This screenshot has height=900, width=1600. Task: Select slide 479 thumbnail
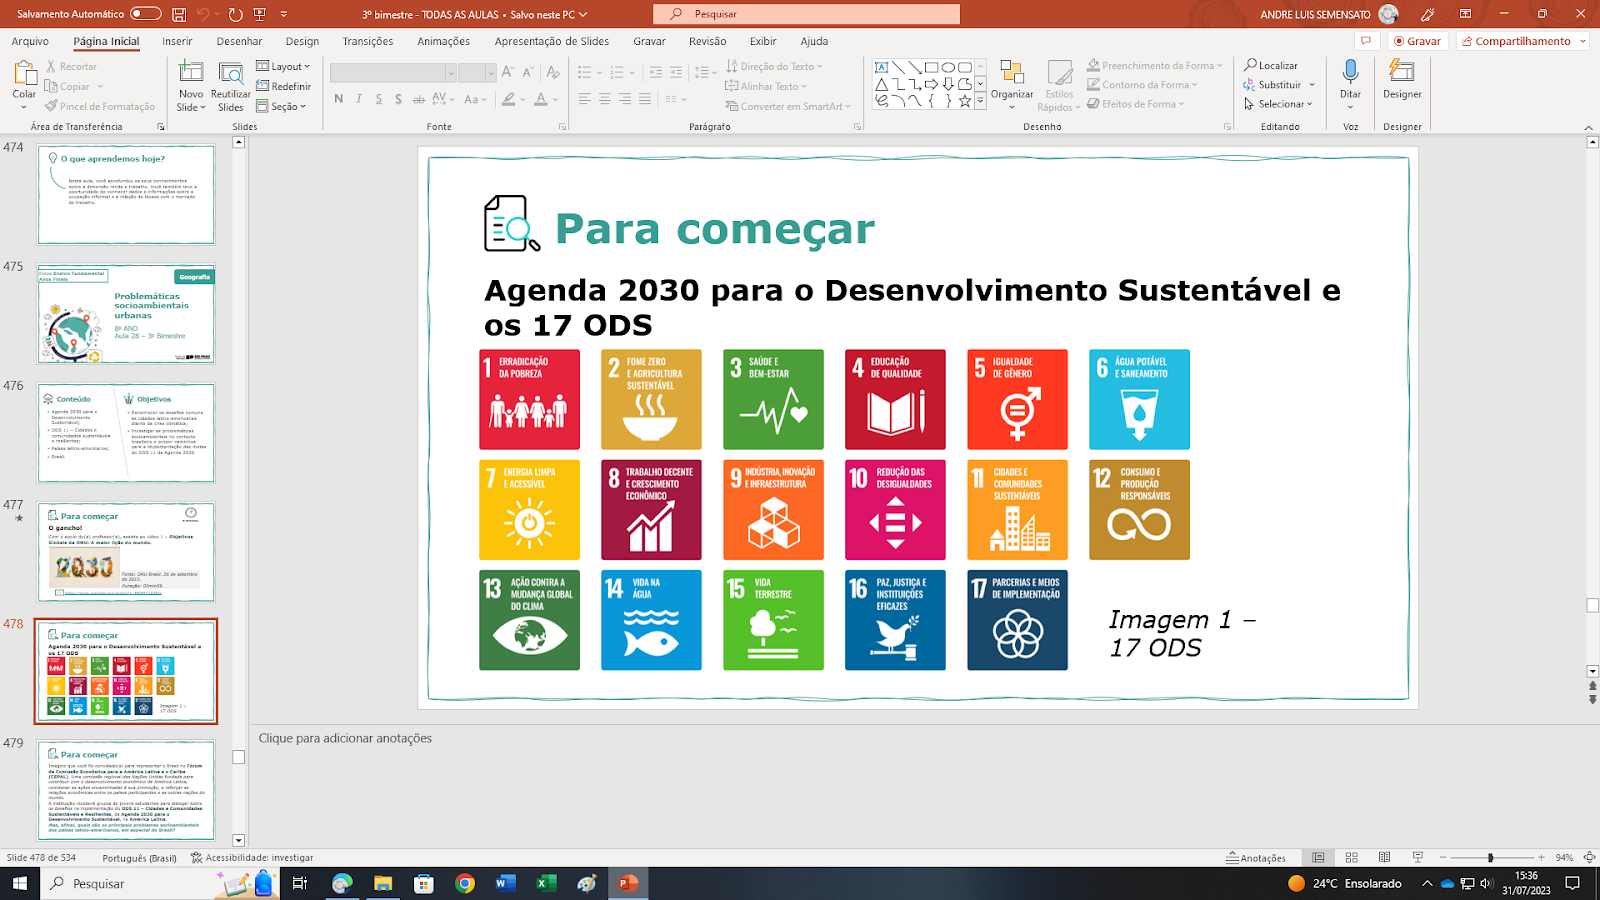[126, 790]
